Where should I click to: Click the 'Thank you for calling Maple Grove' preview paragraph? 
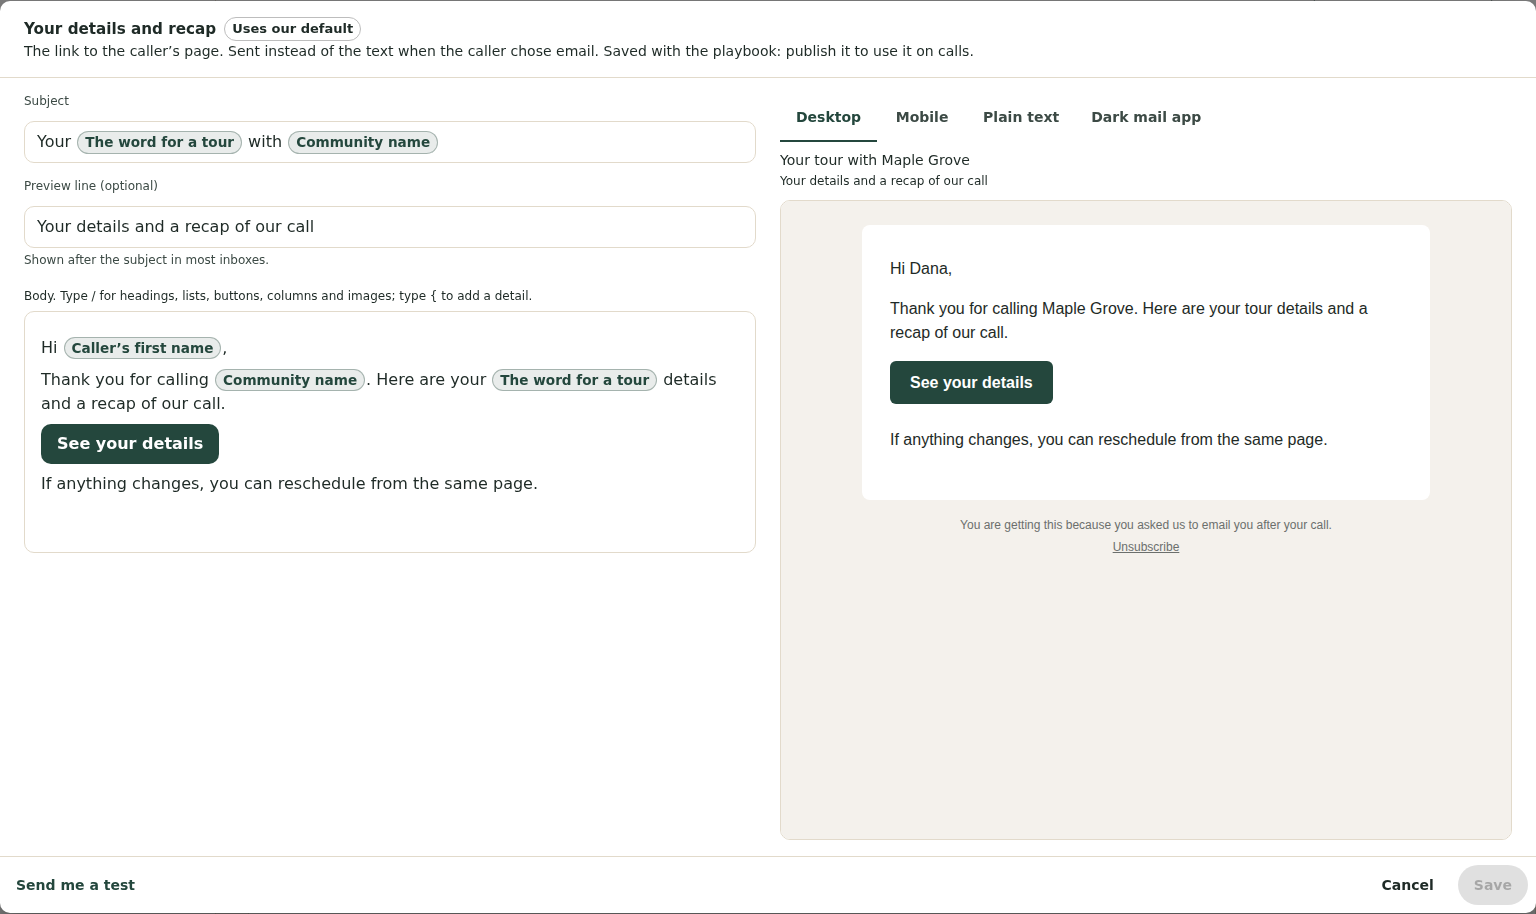(x=1129, y=321)
